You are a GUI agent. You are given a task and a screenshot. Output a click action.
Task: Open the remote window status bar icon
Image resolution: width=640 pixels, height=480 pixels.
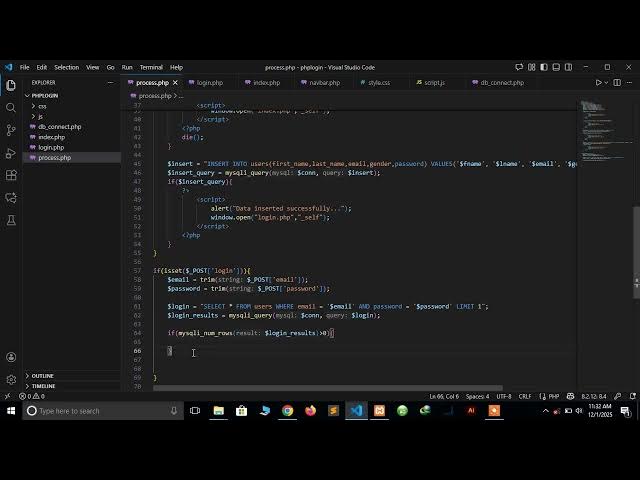7,396
